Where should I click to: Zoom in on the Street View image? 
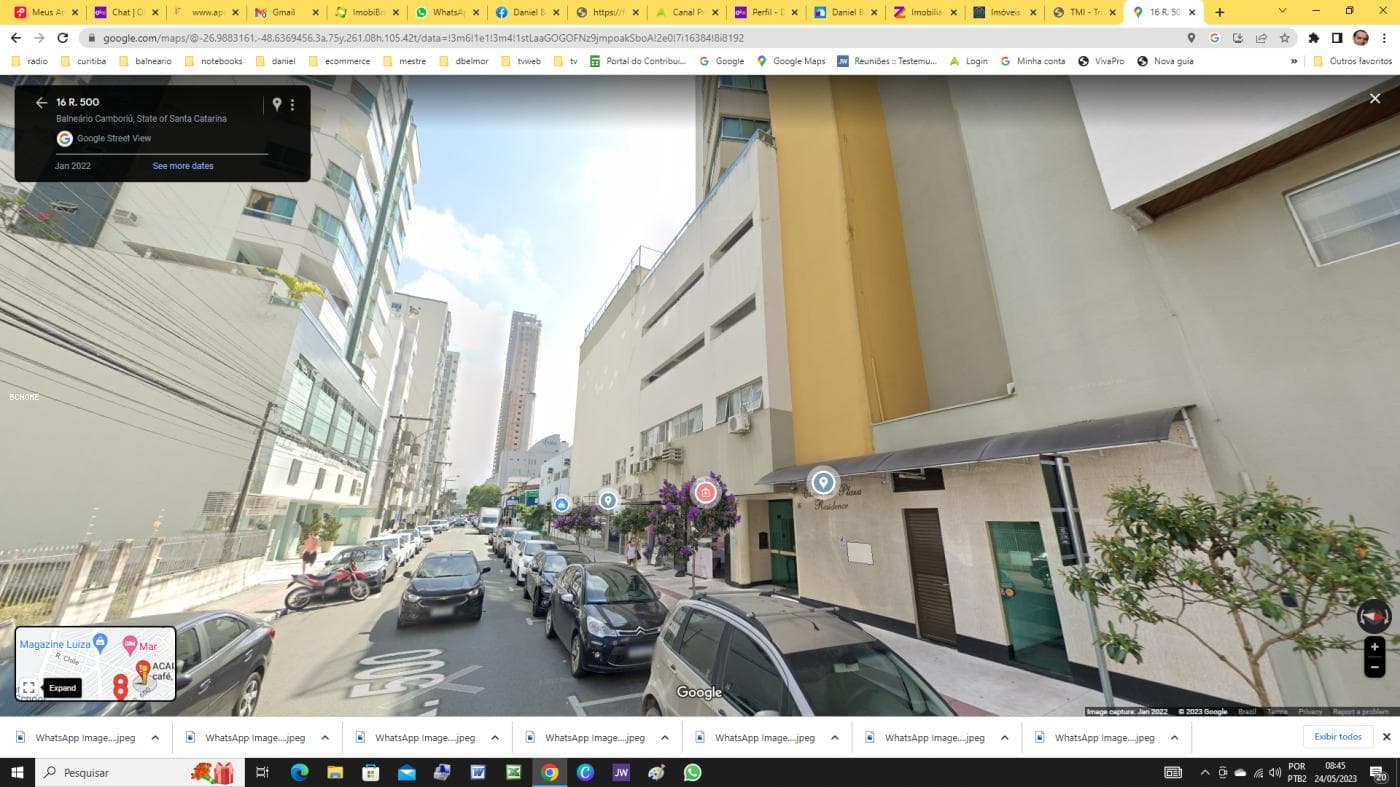pos(1374,647)
